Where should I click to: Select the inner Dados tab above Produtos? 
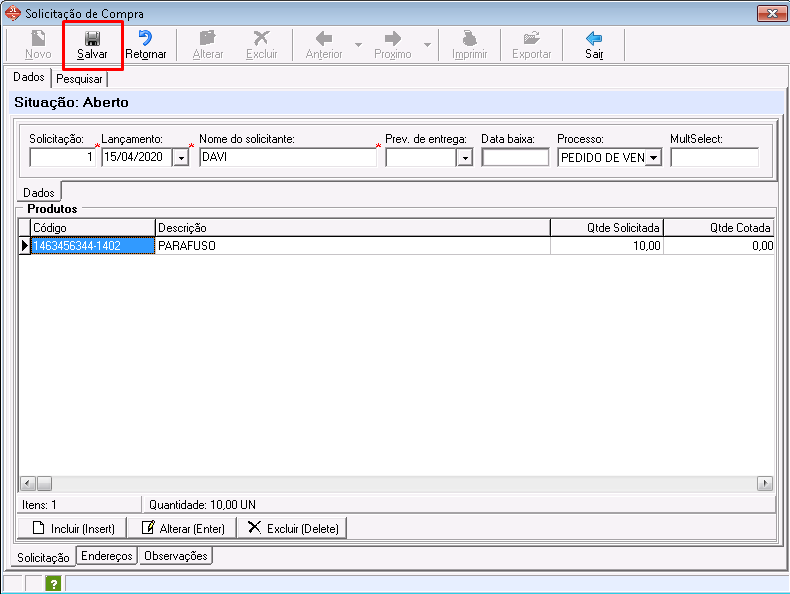[39, 192]
